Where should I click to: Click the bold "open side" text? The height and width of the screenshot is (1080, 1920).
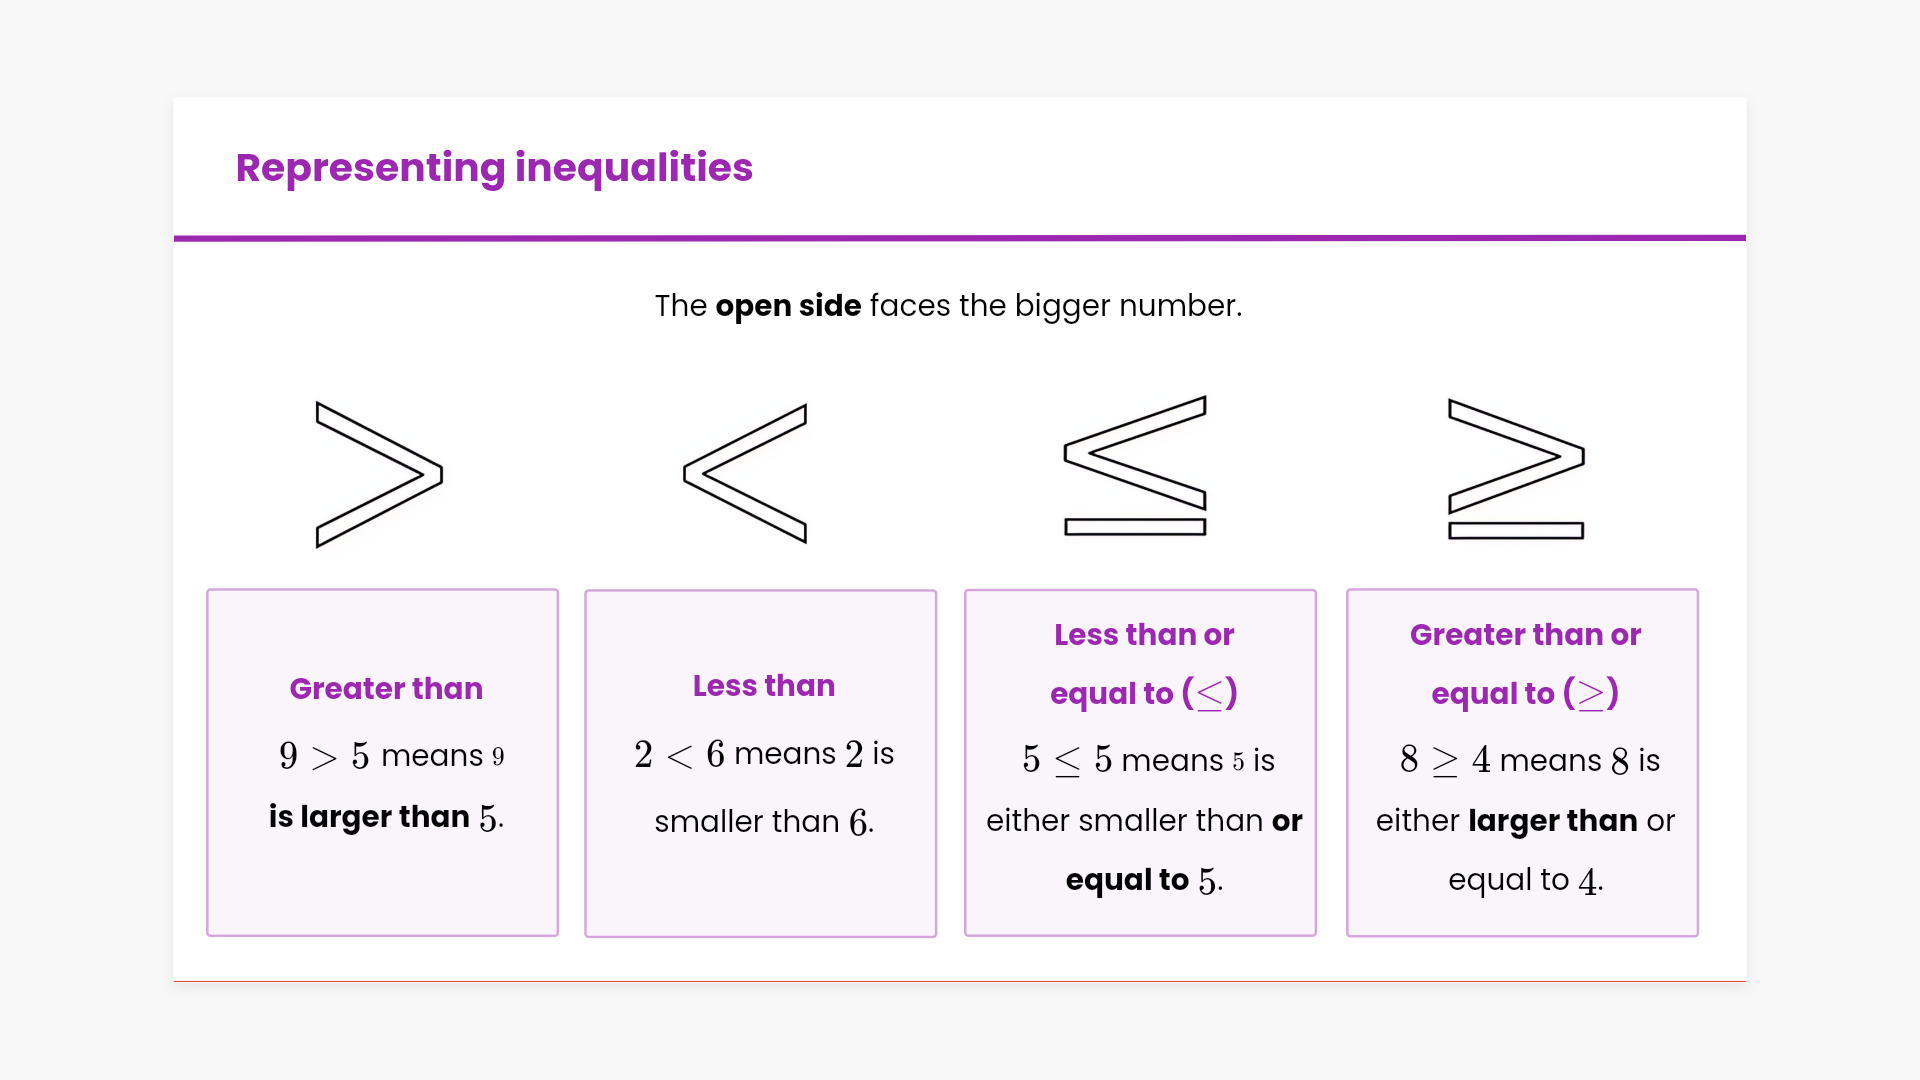[x=788, y=305]
